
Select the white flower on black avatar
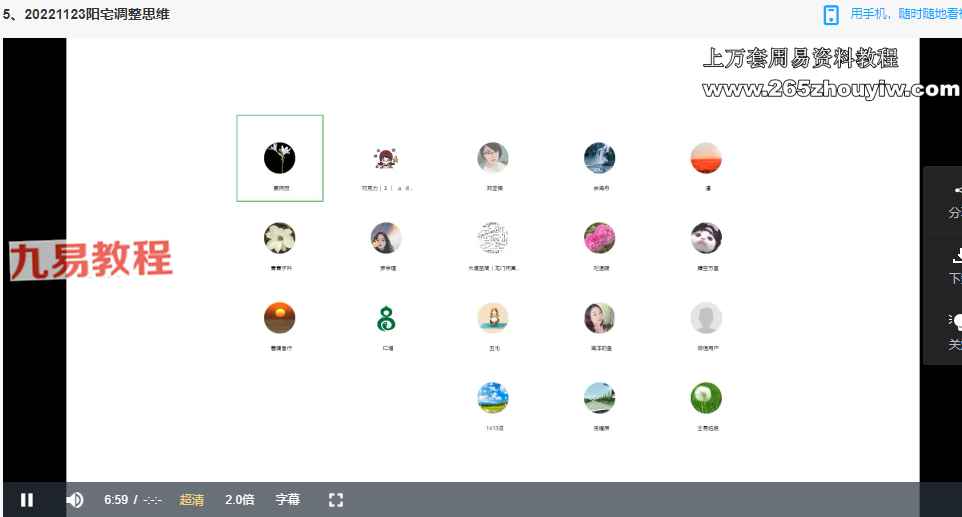(x=280, y=158)
